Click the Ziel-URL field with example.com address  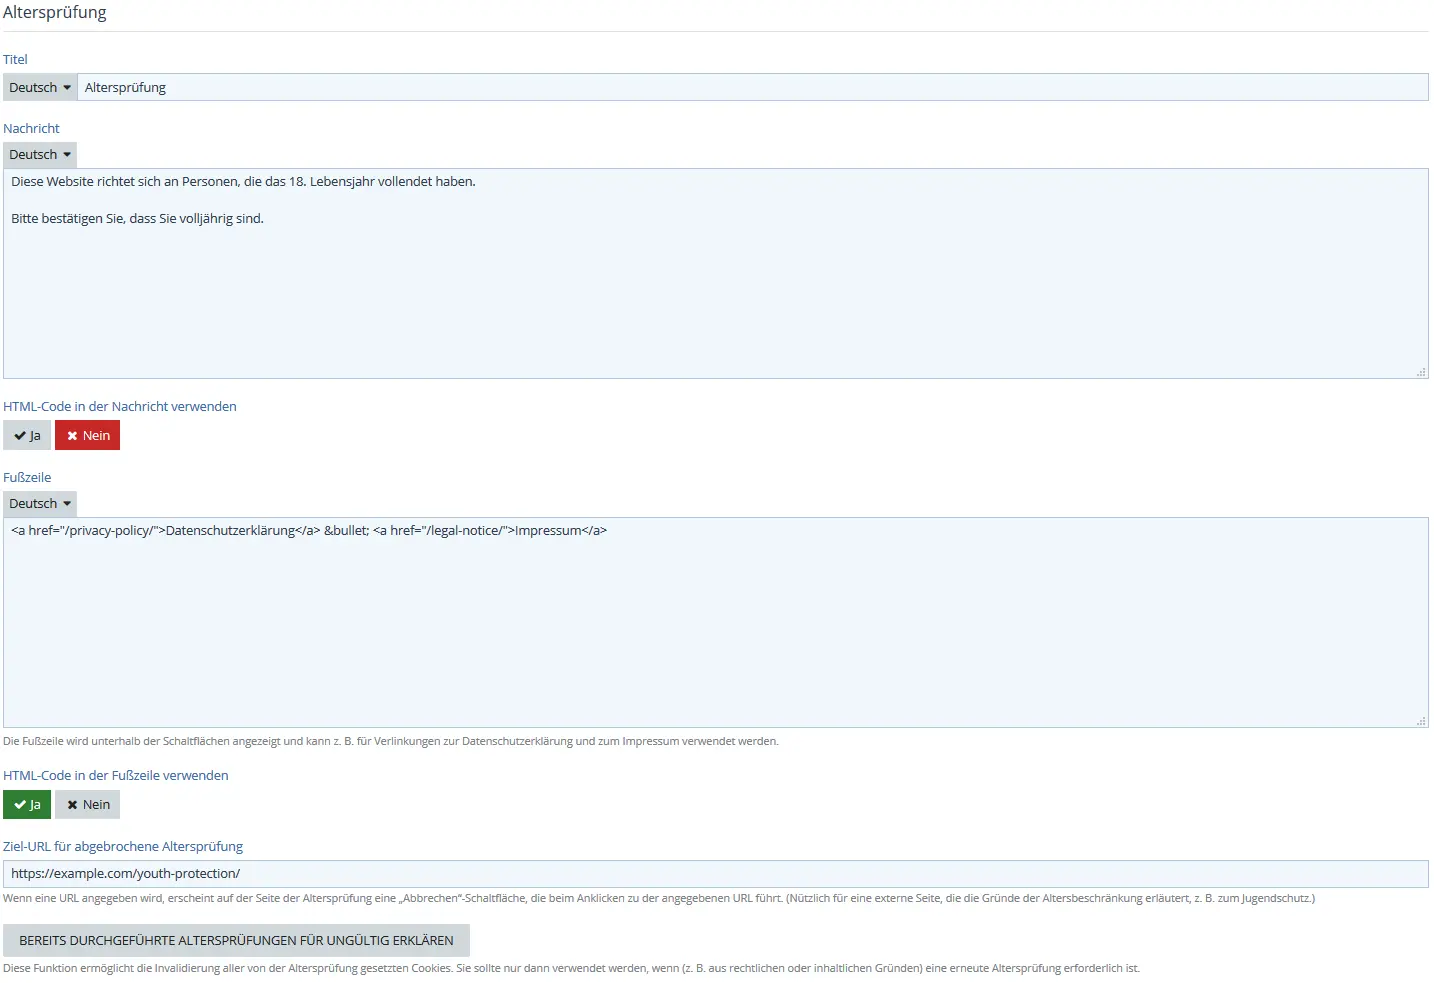click(715, 874)
